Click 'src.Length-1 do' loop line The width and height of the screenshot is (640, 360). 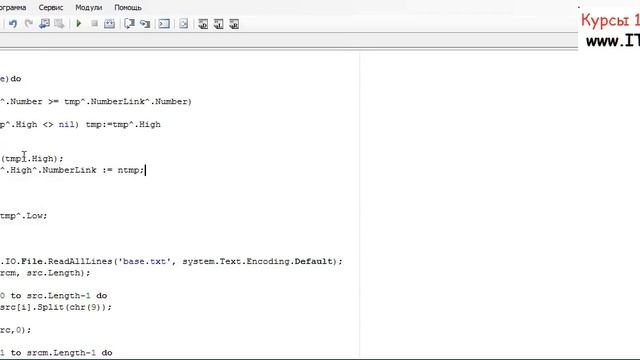(67, 296)
